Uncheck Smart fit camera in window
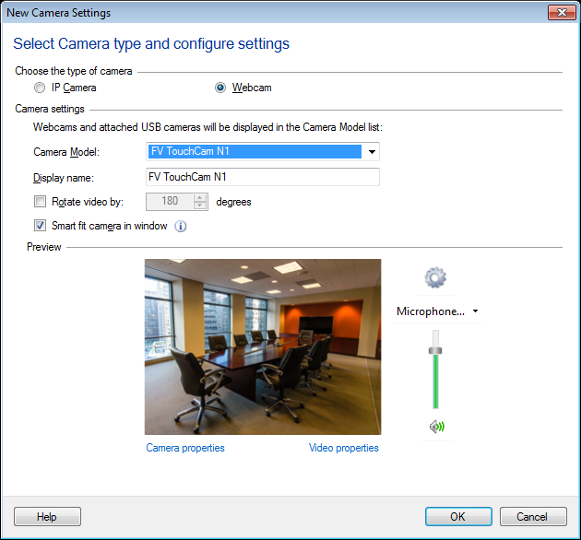 [40, 225]
